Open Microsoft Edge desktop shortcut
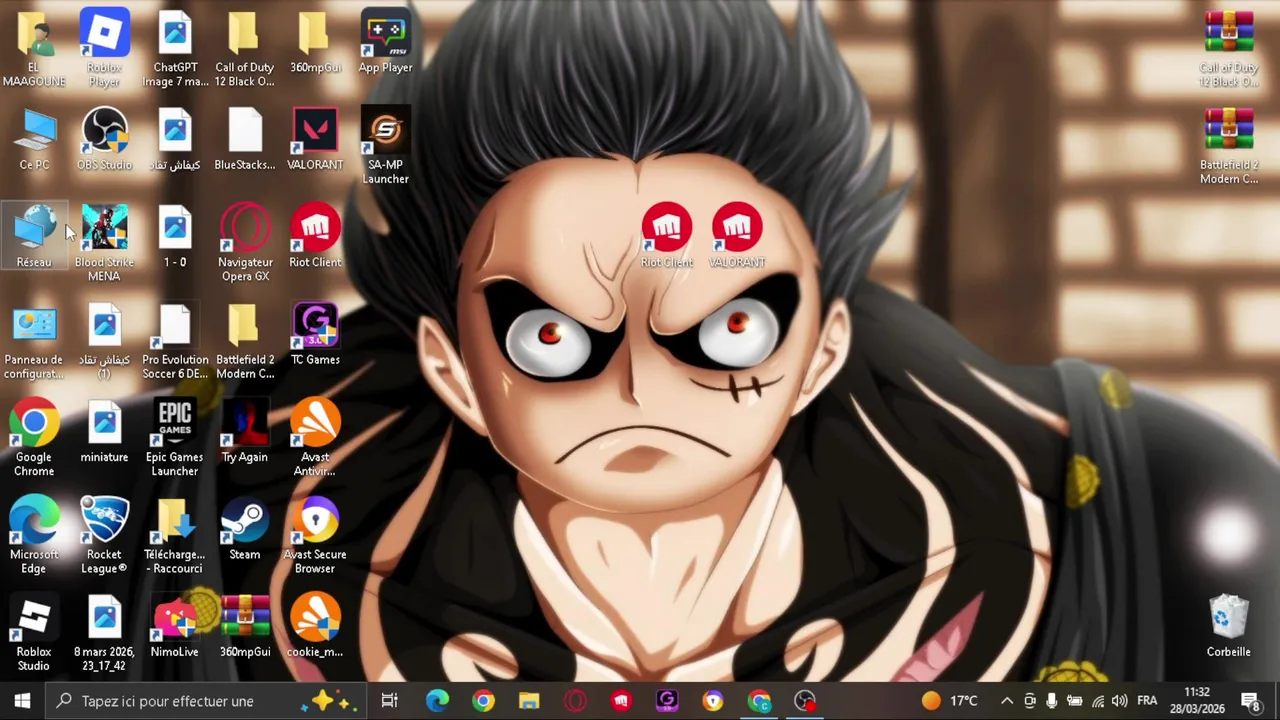The width and height of the screenshot is (1280, 720). tap(34, 536)
